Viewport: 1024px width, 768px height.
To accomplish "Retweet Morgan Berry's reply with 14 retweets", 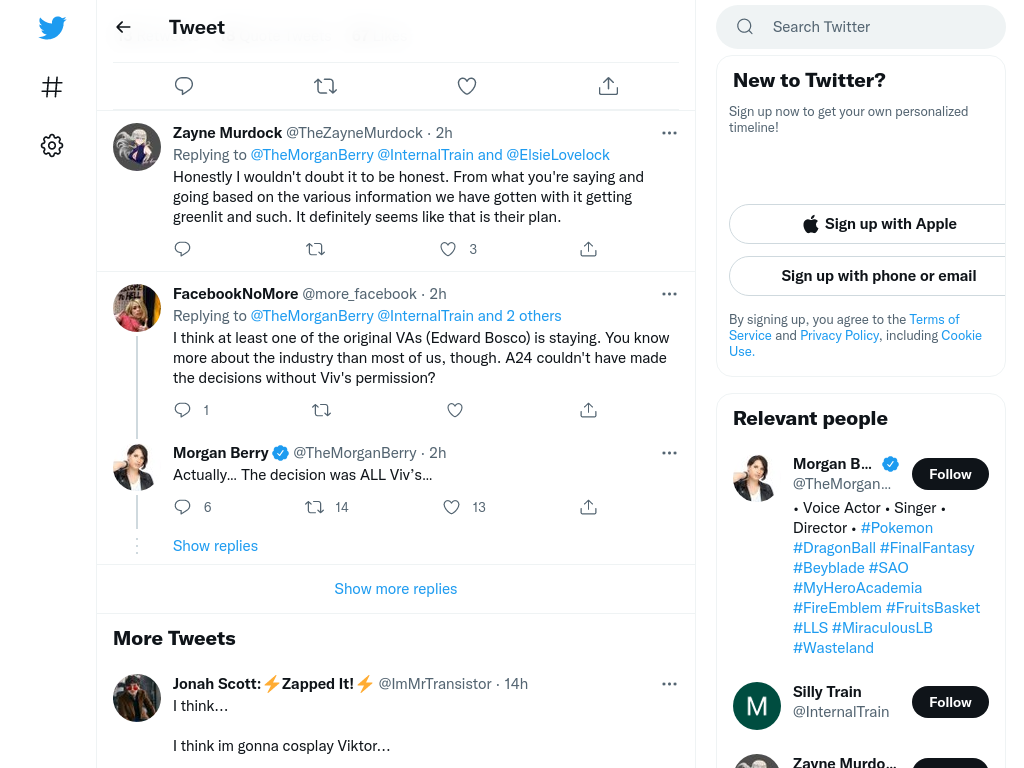I will coord(315,507).
